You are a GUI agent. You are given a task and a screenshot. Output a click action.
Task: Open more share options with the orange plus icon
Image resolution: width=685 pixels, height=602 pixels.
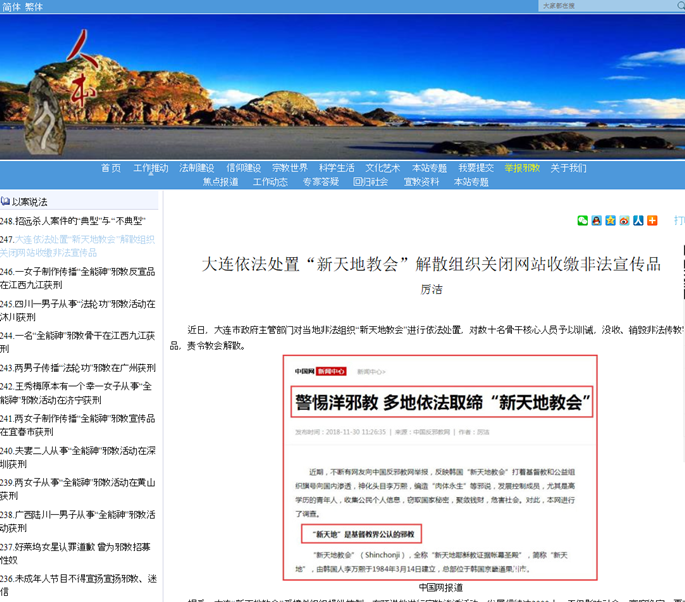point(652,221)
